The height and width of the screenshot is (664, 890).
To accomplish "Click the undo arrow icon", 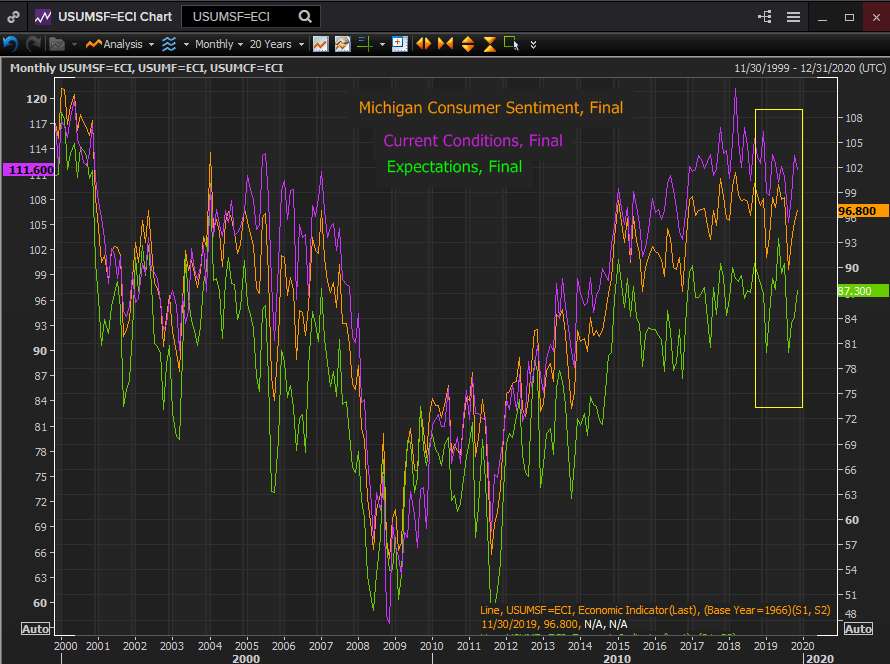I will click(x=11, y=44).
